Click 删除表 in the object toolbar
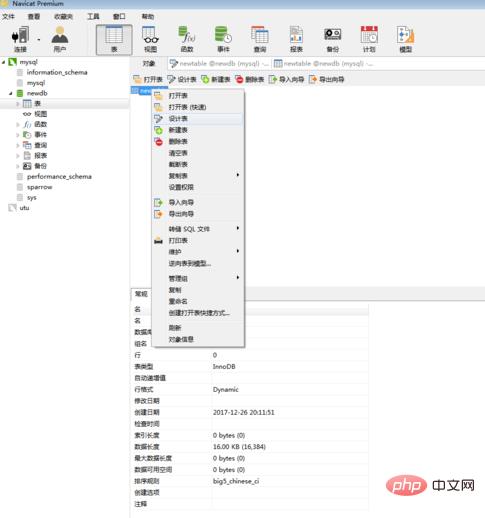This screenshot has width=485, height=518. (x=250, y=79)
